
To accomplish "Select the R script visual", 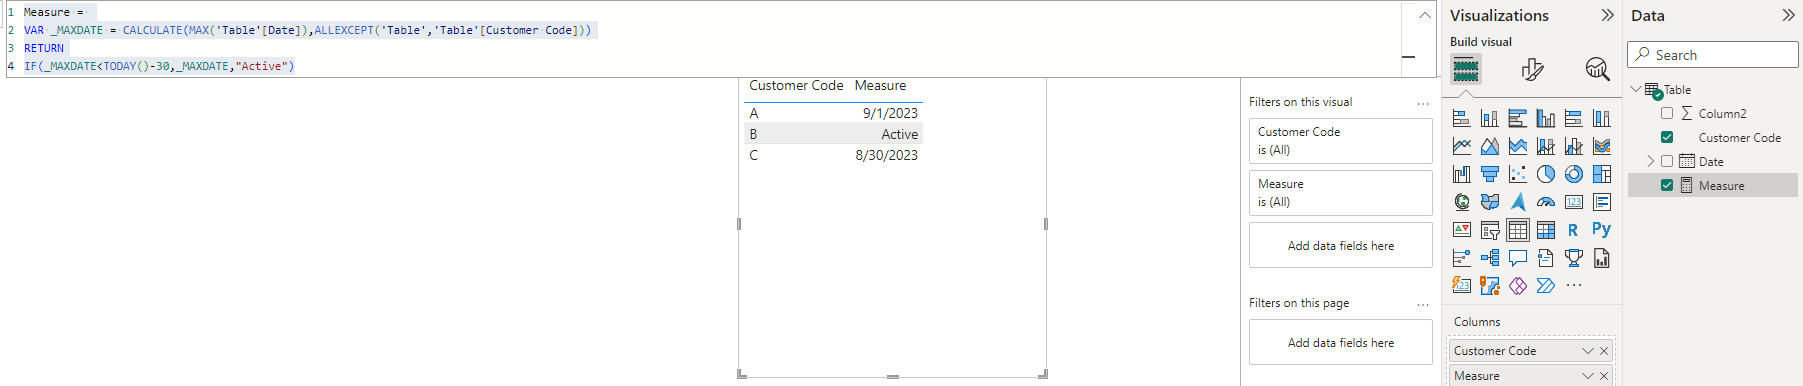I will (x=1573, y=230).
